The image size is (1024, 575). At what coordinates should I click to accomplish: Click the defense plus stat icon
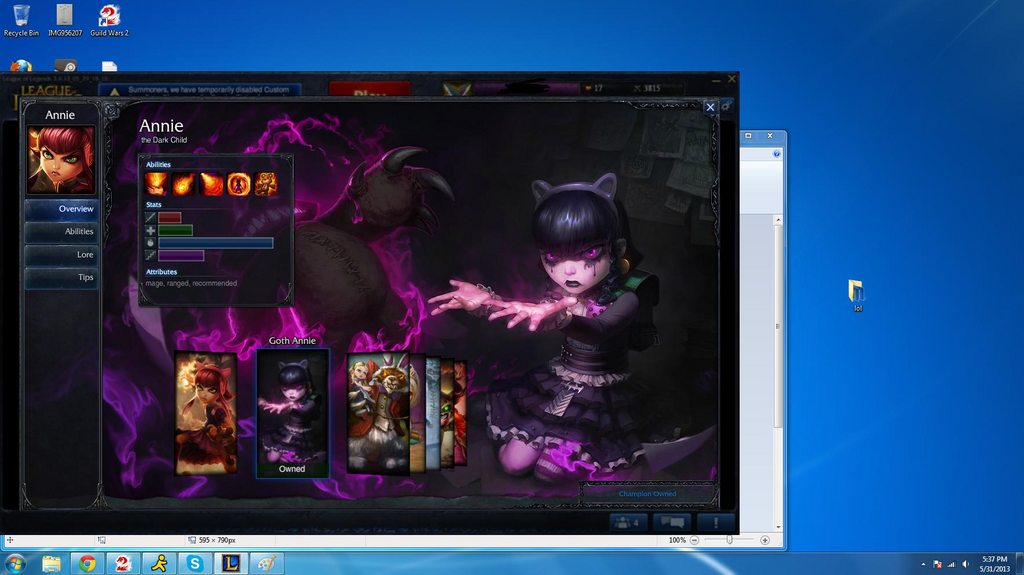[151, 230]
